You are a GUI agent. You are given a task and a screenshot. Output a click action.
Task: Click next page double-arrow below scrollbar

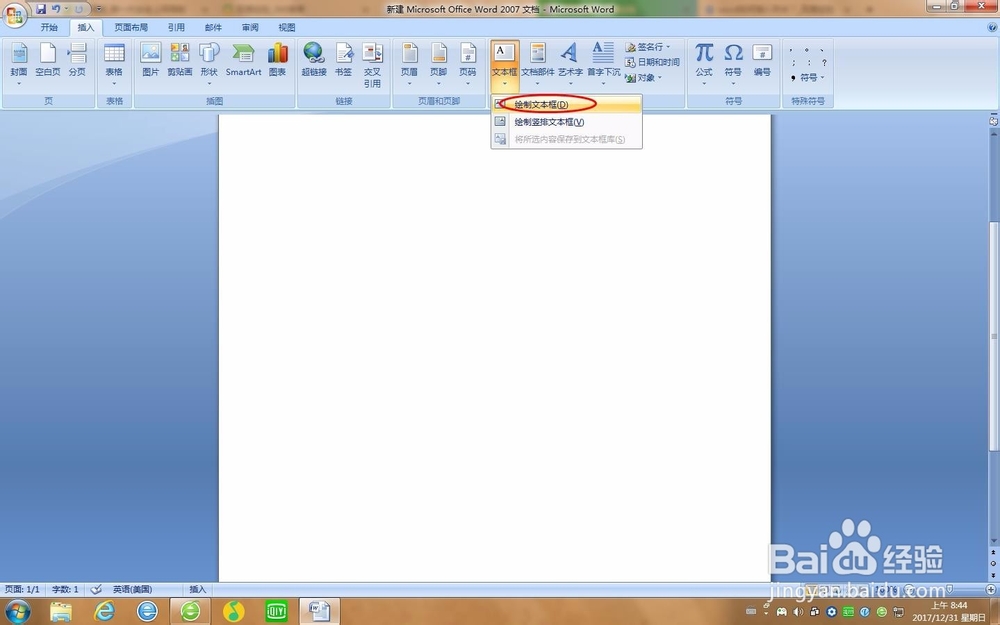click(x=994, y=575)
